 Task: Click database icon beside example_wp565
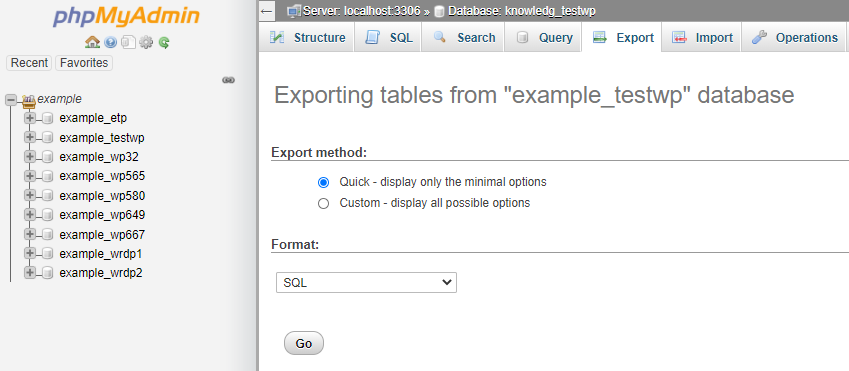click(48, 177)
